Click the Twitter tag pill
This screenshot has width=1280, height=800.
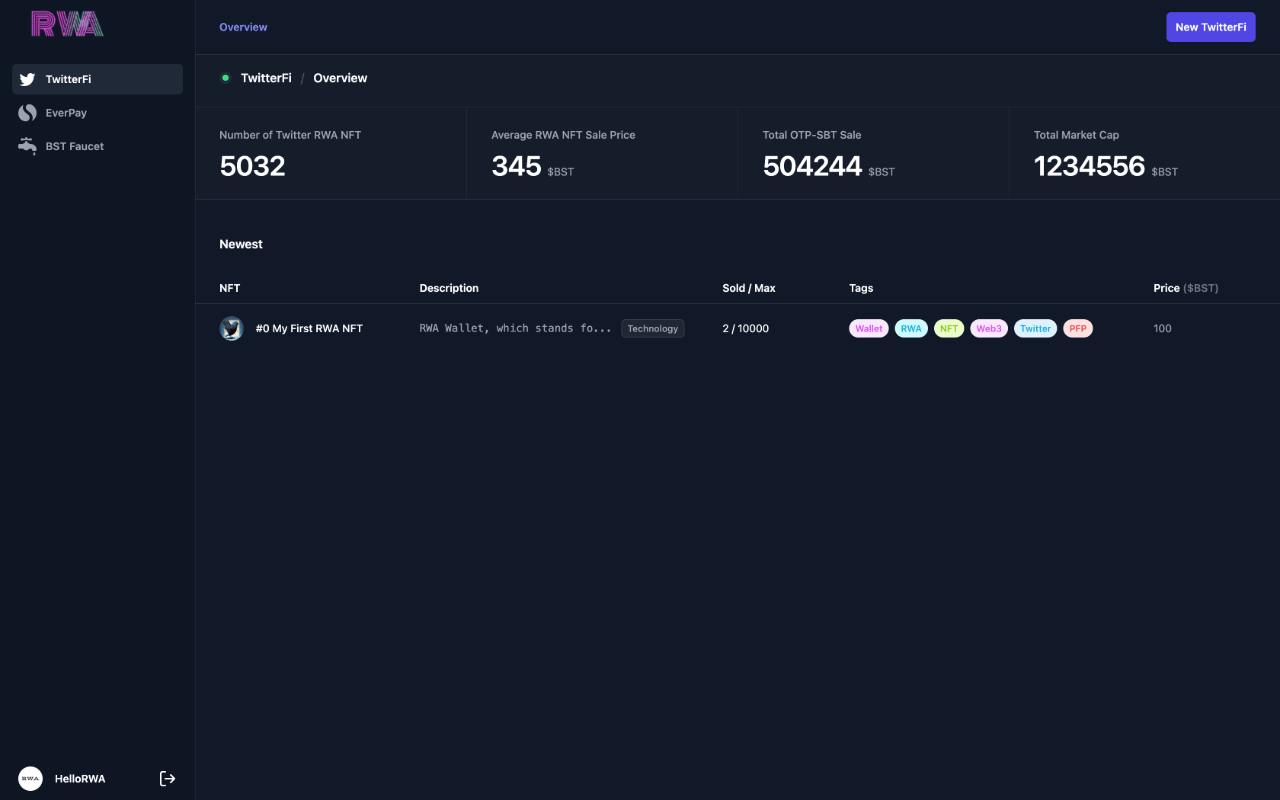pyautogui.click(x=1035, y=328)
